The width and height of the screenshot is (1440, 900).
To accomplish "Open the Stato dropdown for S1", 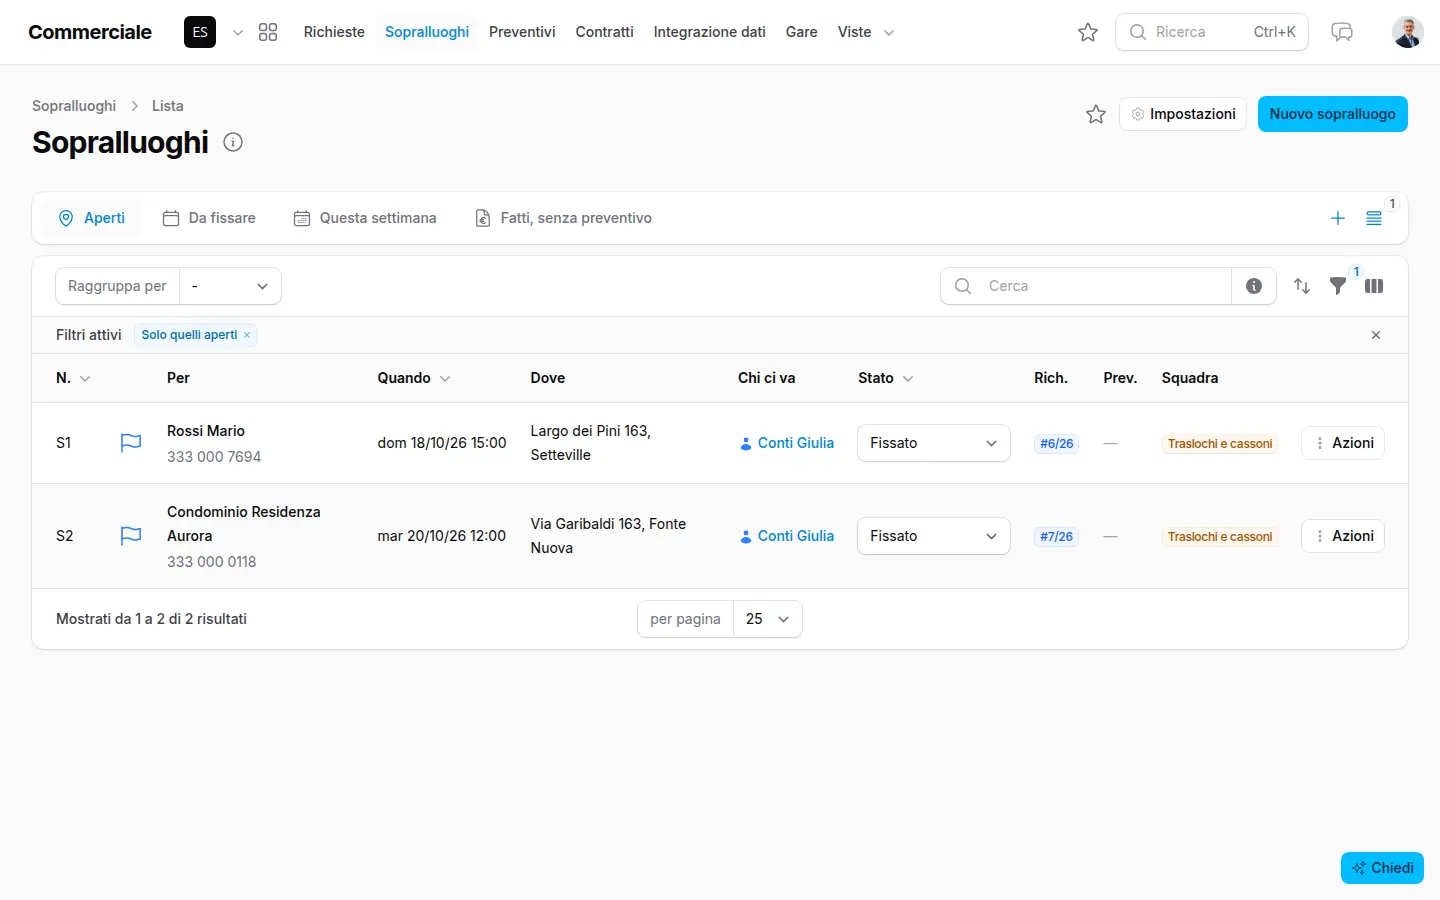I will click(x=933, y=443).
